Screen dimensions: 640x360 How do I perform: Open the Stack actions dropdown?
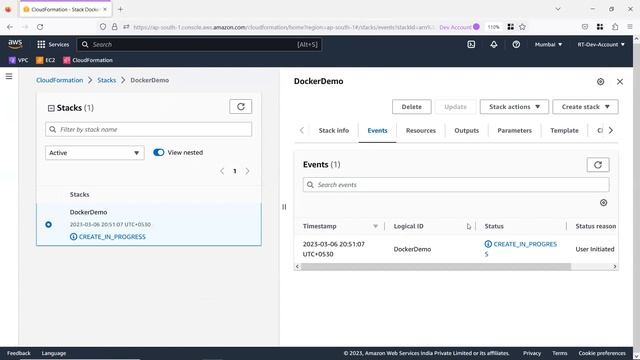(514, 107)
